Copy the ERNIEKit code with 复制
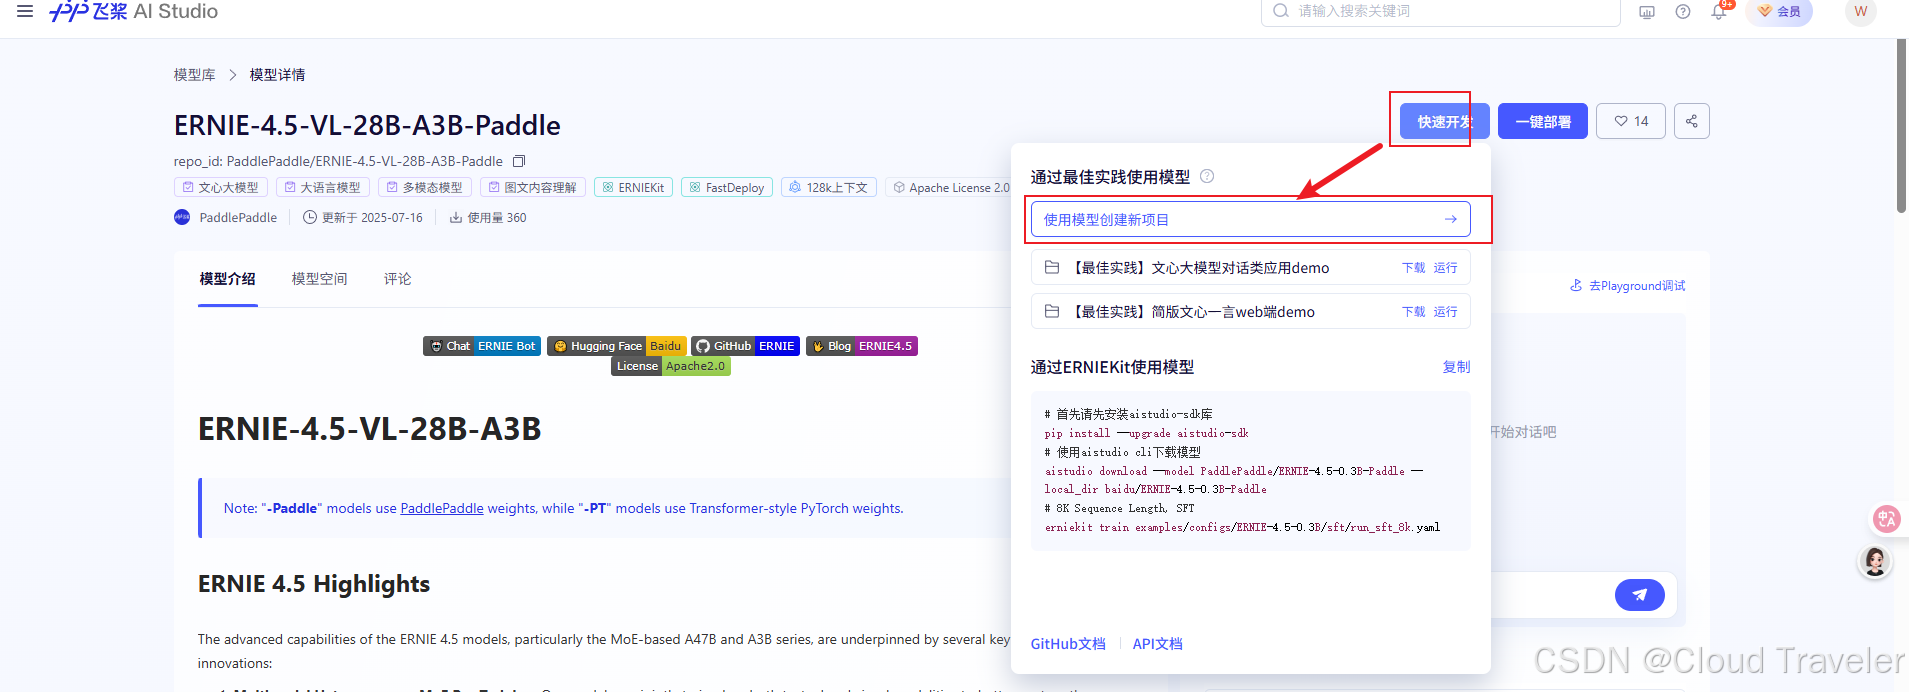Screen dimensions: 1909x692 point(1456,367)
